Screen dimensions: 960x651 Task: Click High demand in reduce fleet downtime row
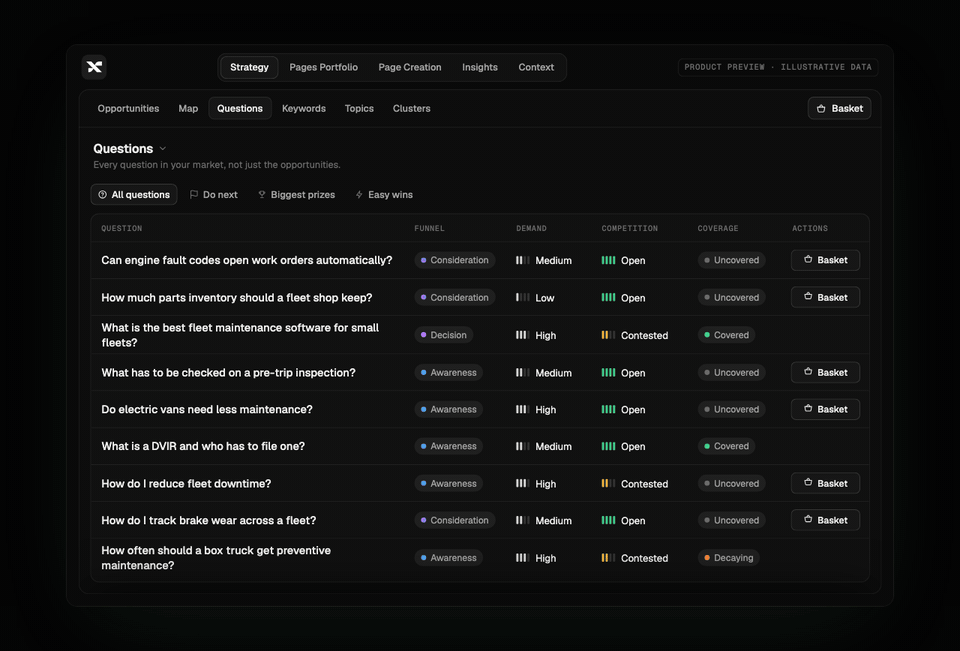point(536,484)
